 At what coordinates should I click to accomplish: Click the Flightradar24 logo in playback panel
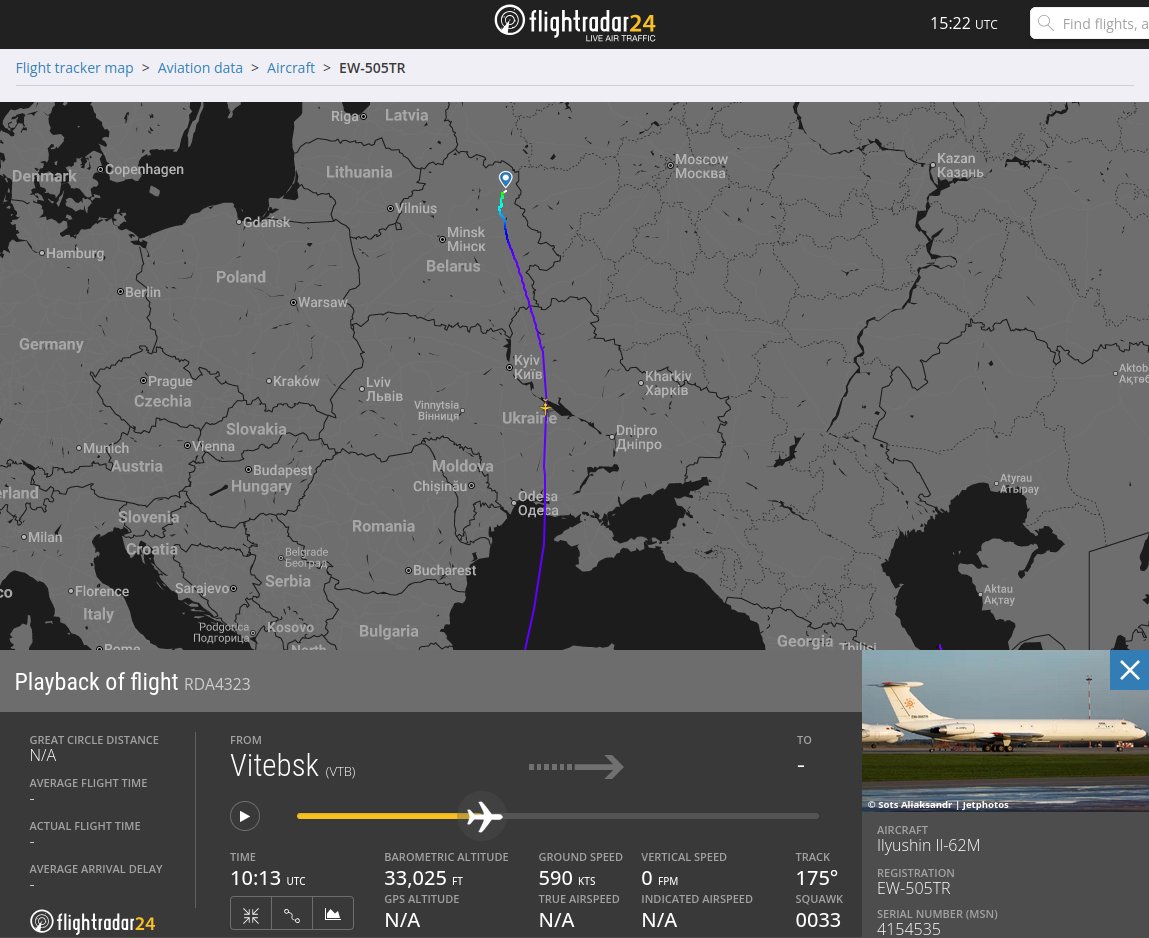92,922
